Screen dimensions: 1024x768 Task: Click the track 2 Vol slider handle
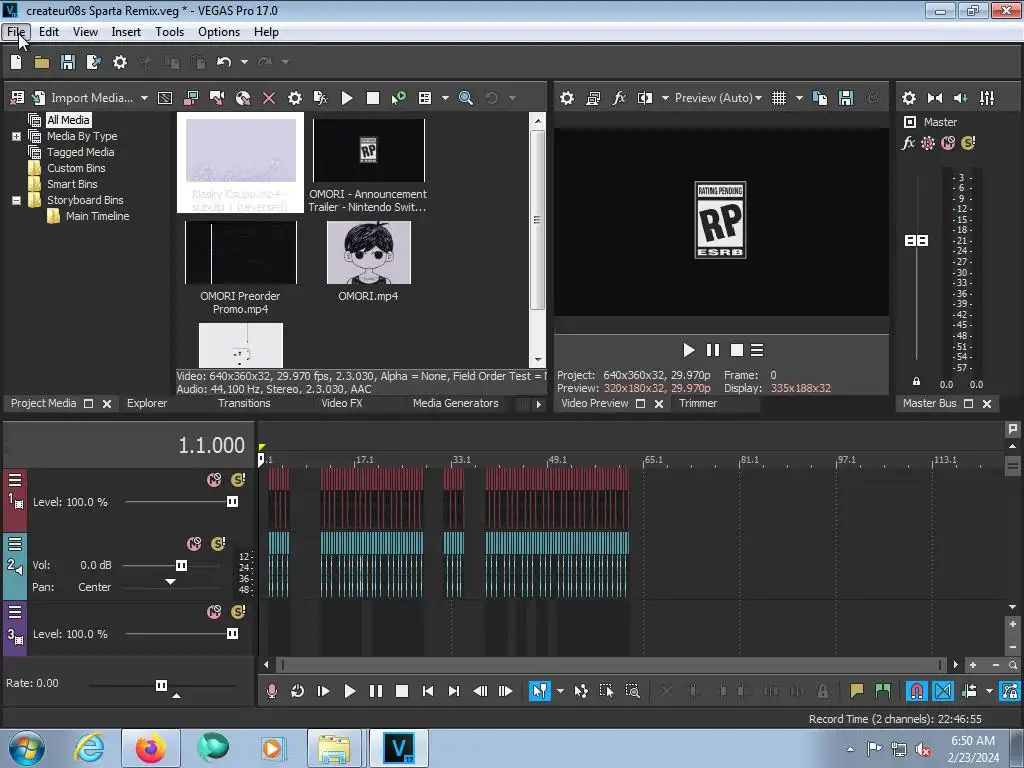[x=181, y=566]
